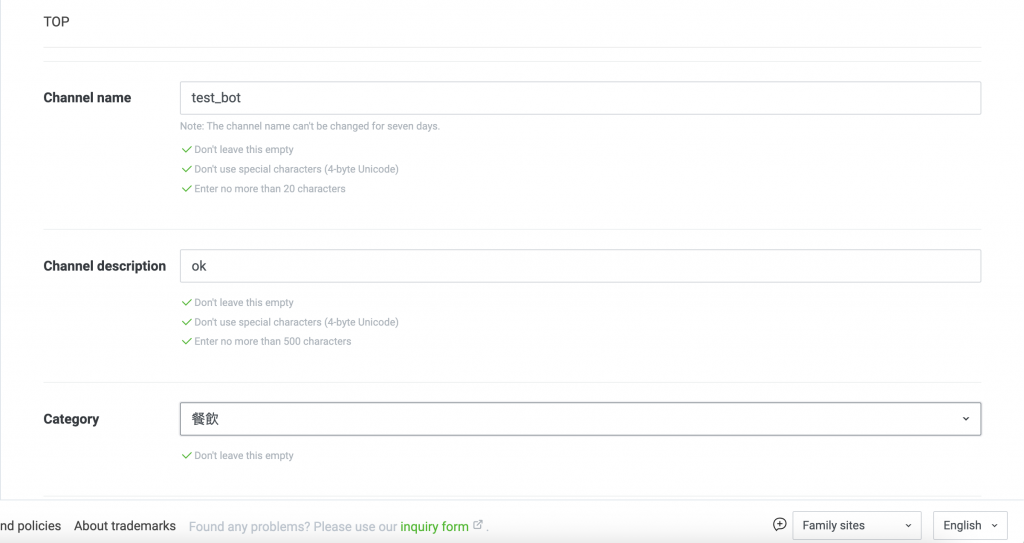
Task: Click checkmark beside 'Enter no more than 500 characters'
Action: [186, 342]
